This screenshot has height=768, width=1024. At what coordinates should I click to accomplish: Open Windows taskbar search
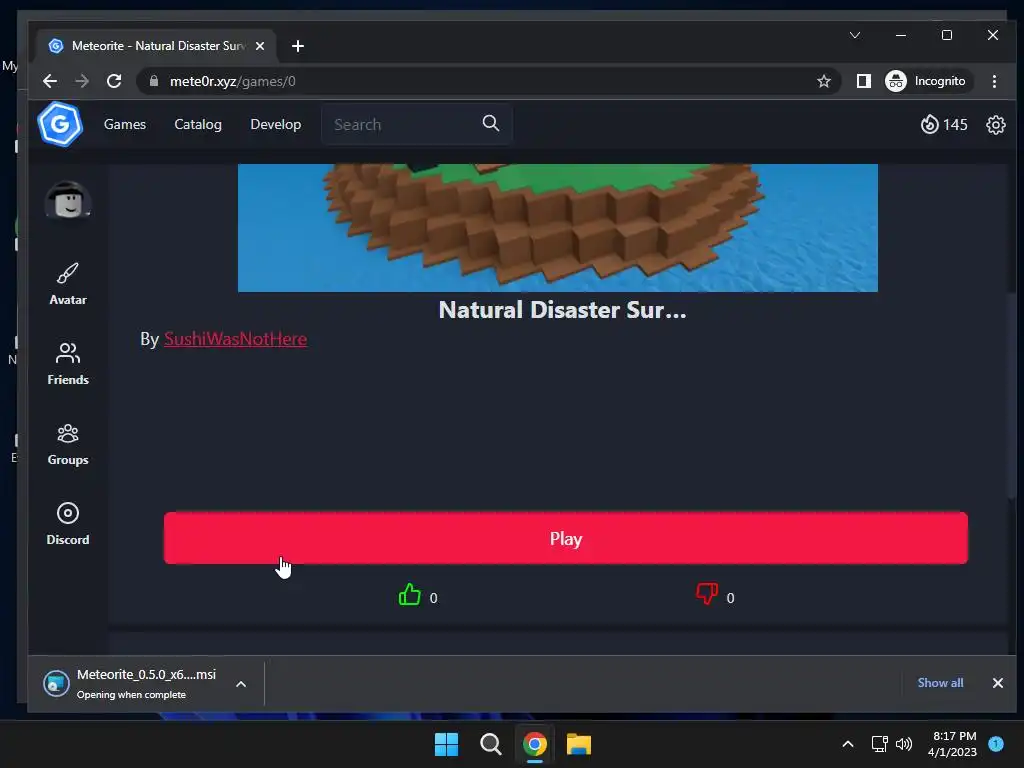490,744
